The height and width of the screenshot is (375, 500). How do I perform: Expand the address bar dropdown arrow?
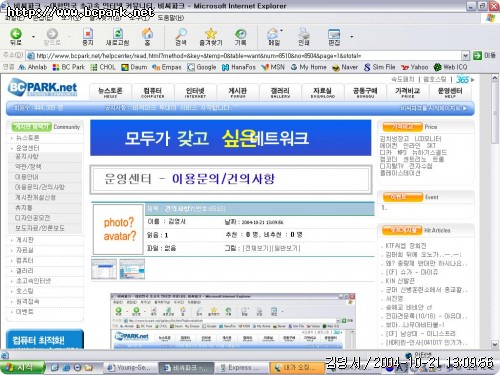click(465, 56)
